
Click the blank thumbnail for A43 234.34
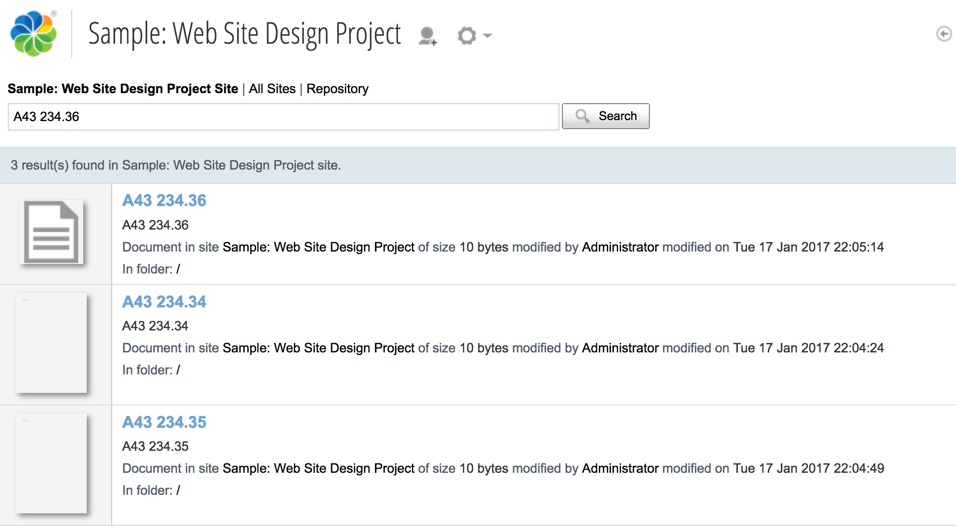tap(52, 343)
